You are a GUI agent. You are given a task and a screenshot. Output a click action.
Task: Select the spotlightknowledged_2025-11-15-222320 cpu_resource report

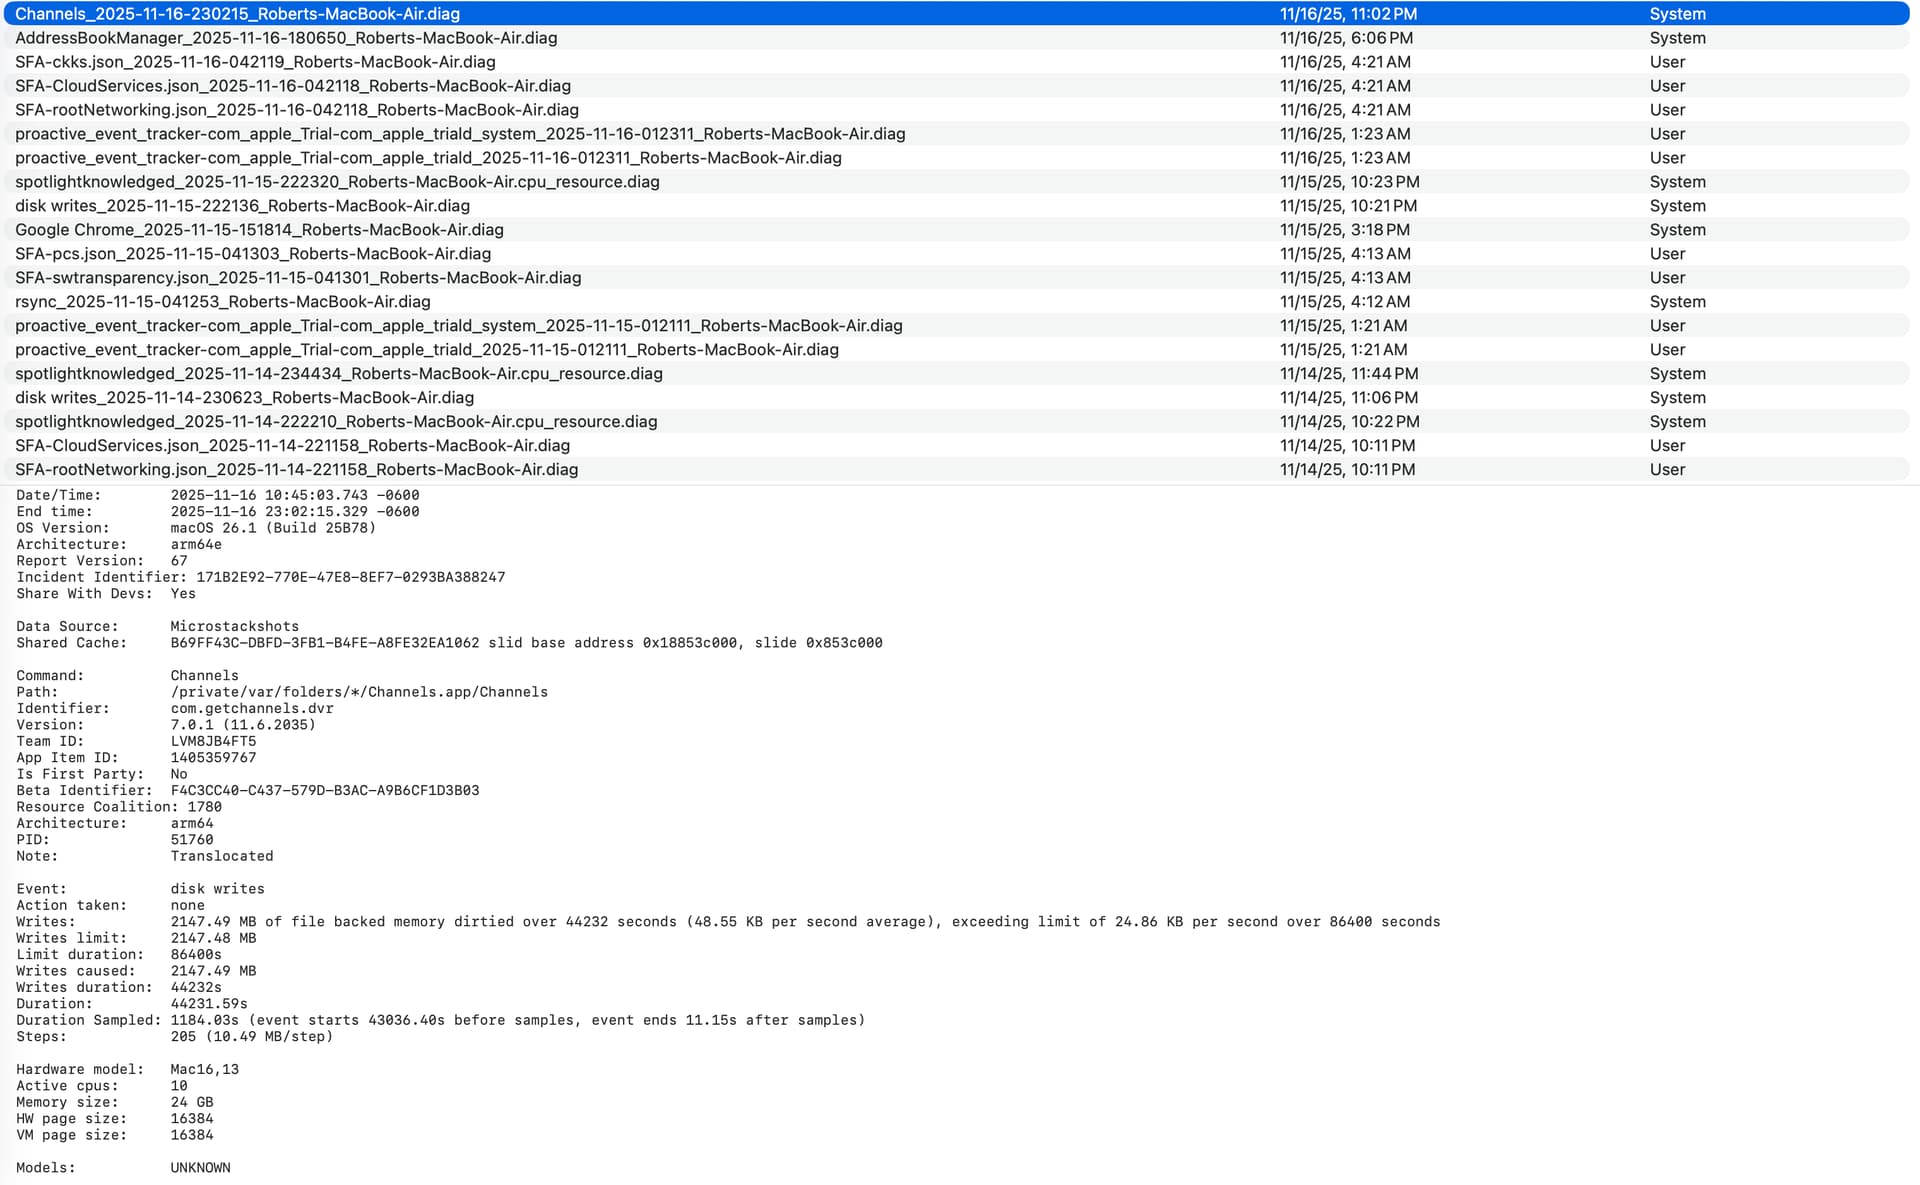pyautogui.click(x=337, y=182)
